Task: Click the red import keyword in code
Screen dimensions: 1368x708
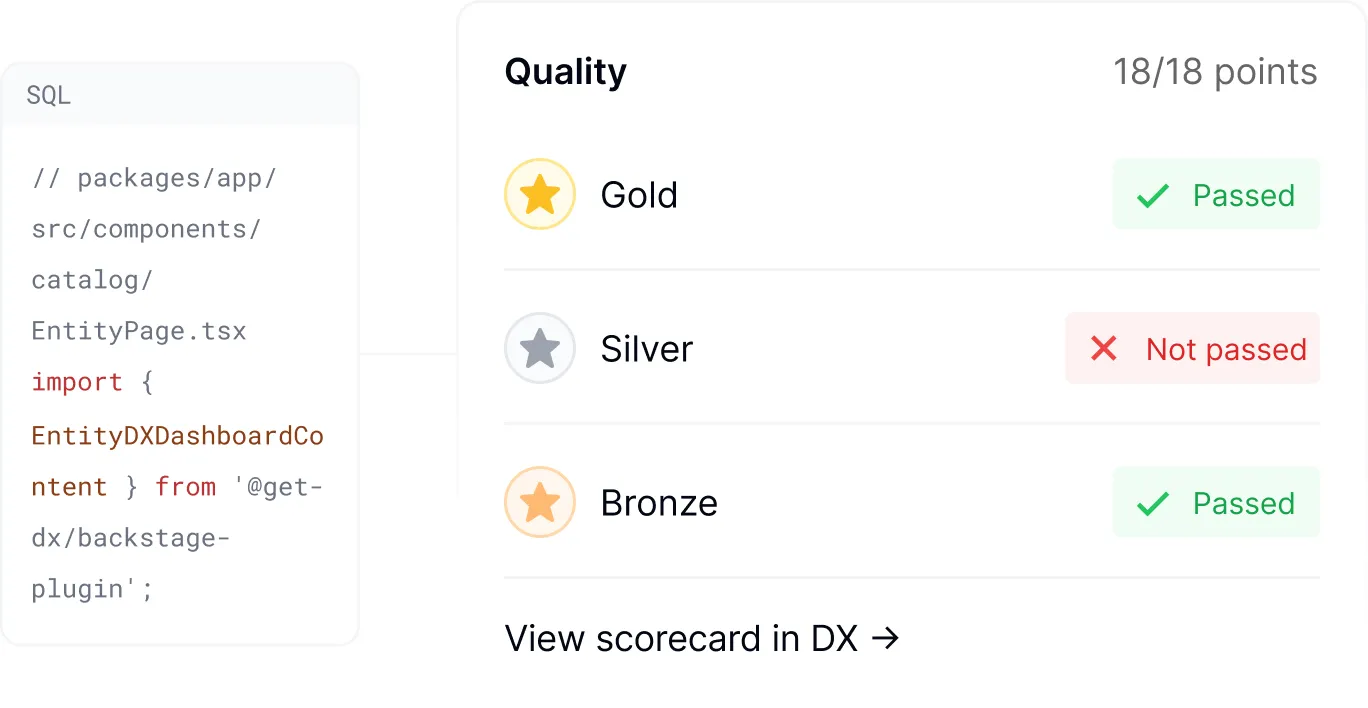Action: point(77,382)
